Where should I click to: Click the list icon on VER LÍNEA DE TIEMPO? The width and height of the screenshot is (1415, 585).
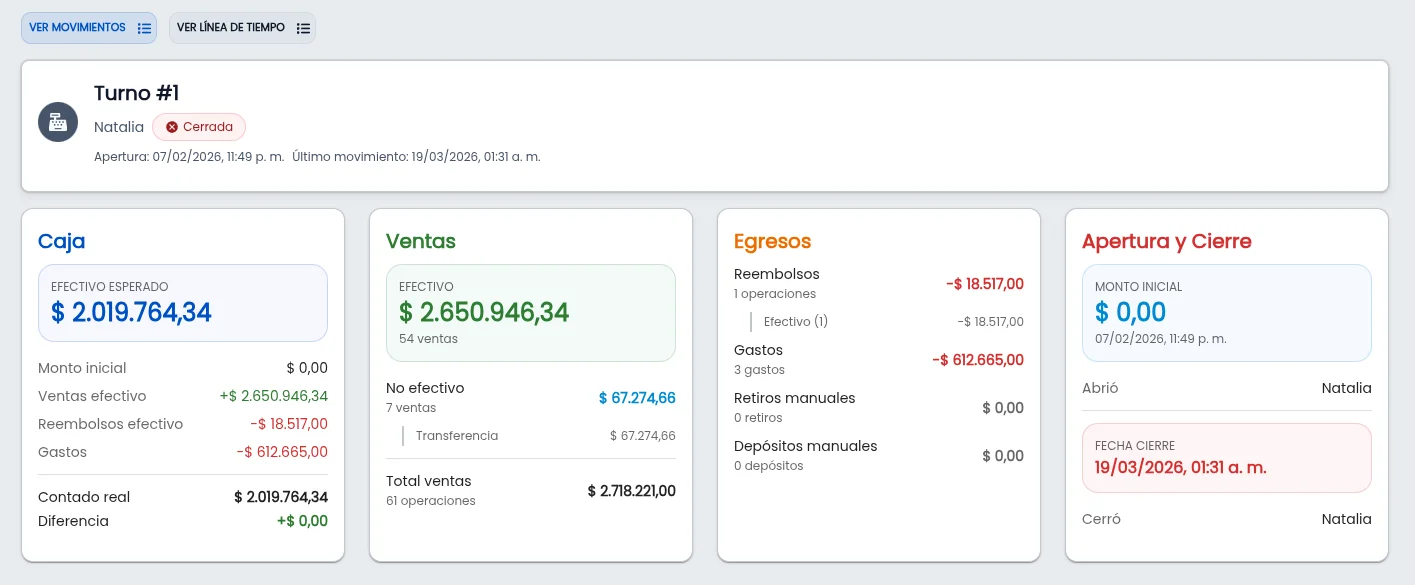point(303,28)
